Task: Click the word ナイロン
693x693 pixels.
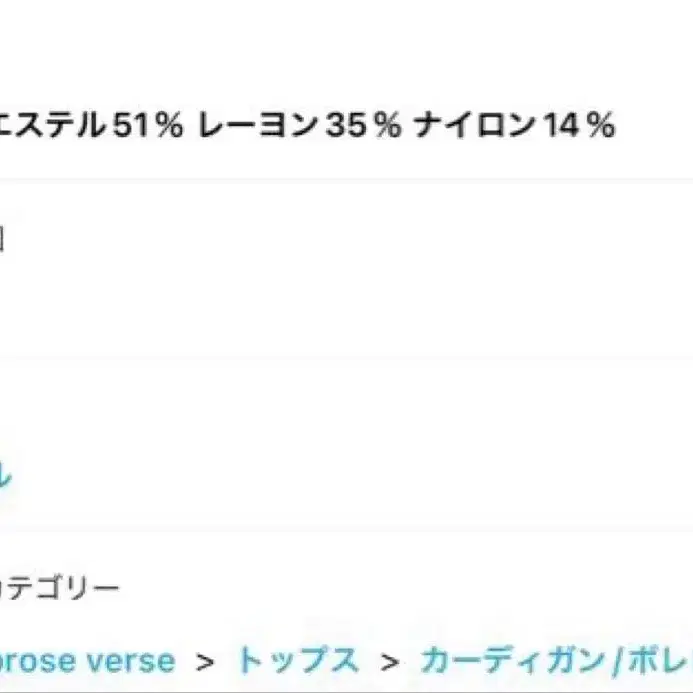Action: 477,127
